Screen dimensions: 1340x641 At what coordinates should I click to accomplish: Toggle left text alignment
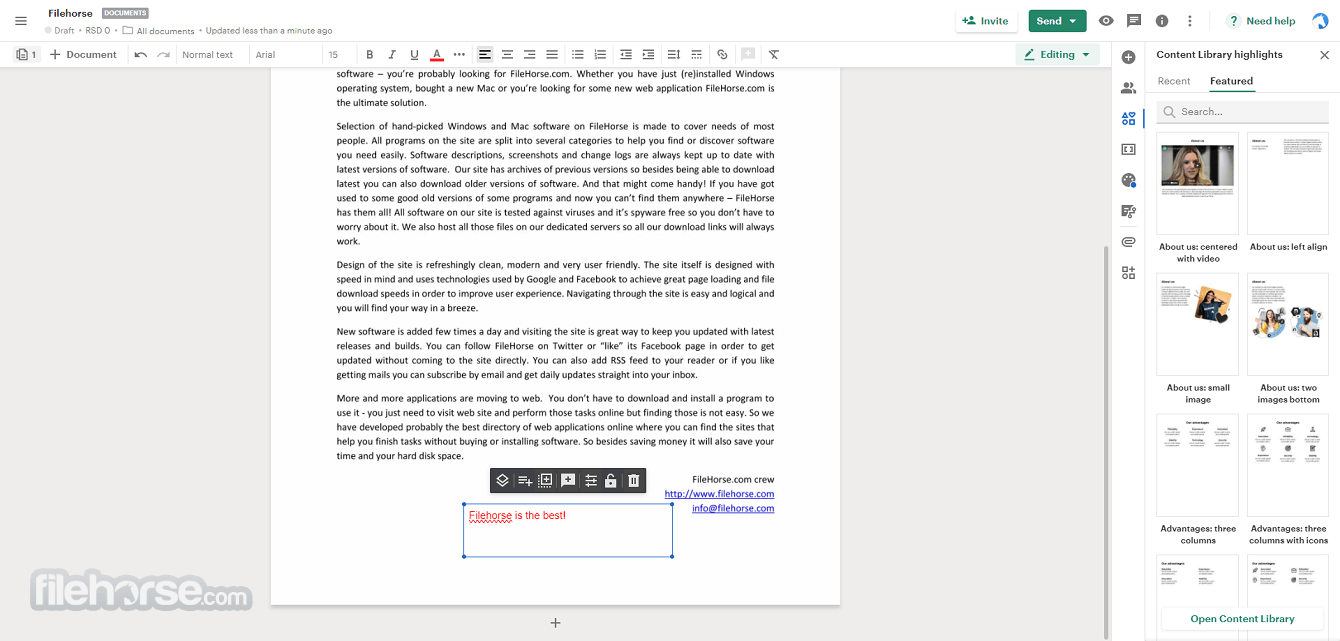(485, 55)
